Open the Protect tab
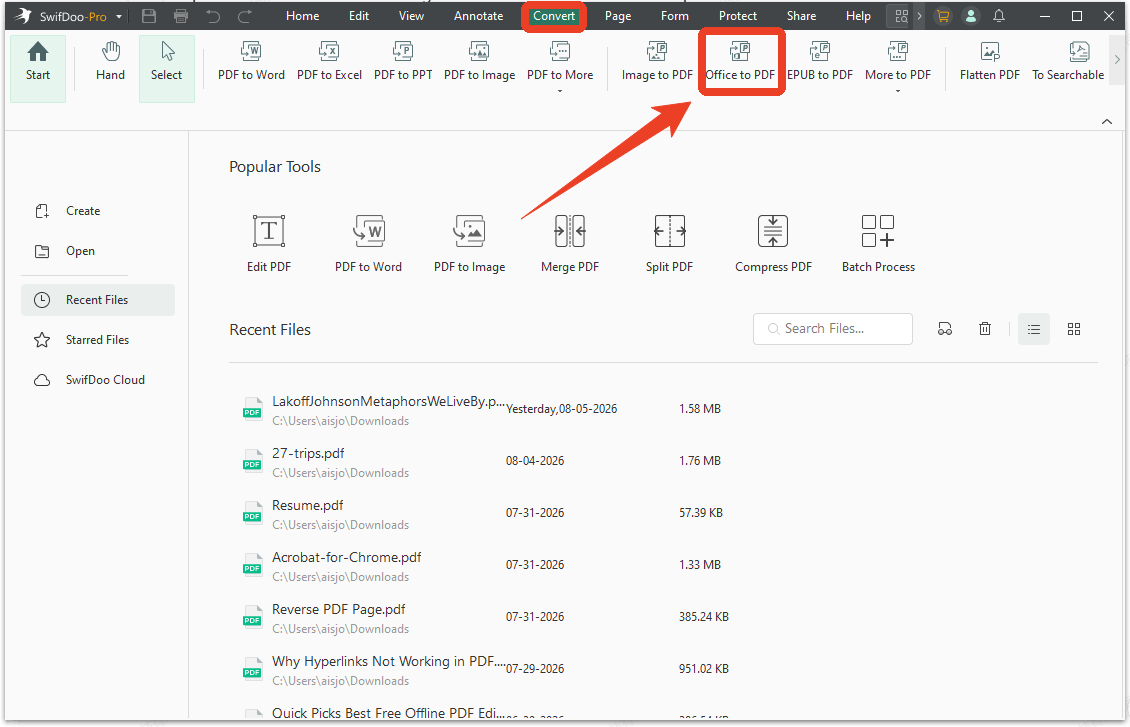 (x=738, y=16)
